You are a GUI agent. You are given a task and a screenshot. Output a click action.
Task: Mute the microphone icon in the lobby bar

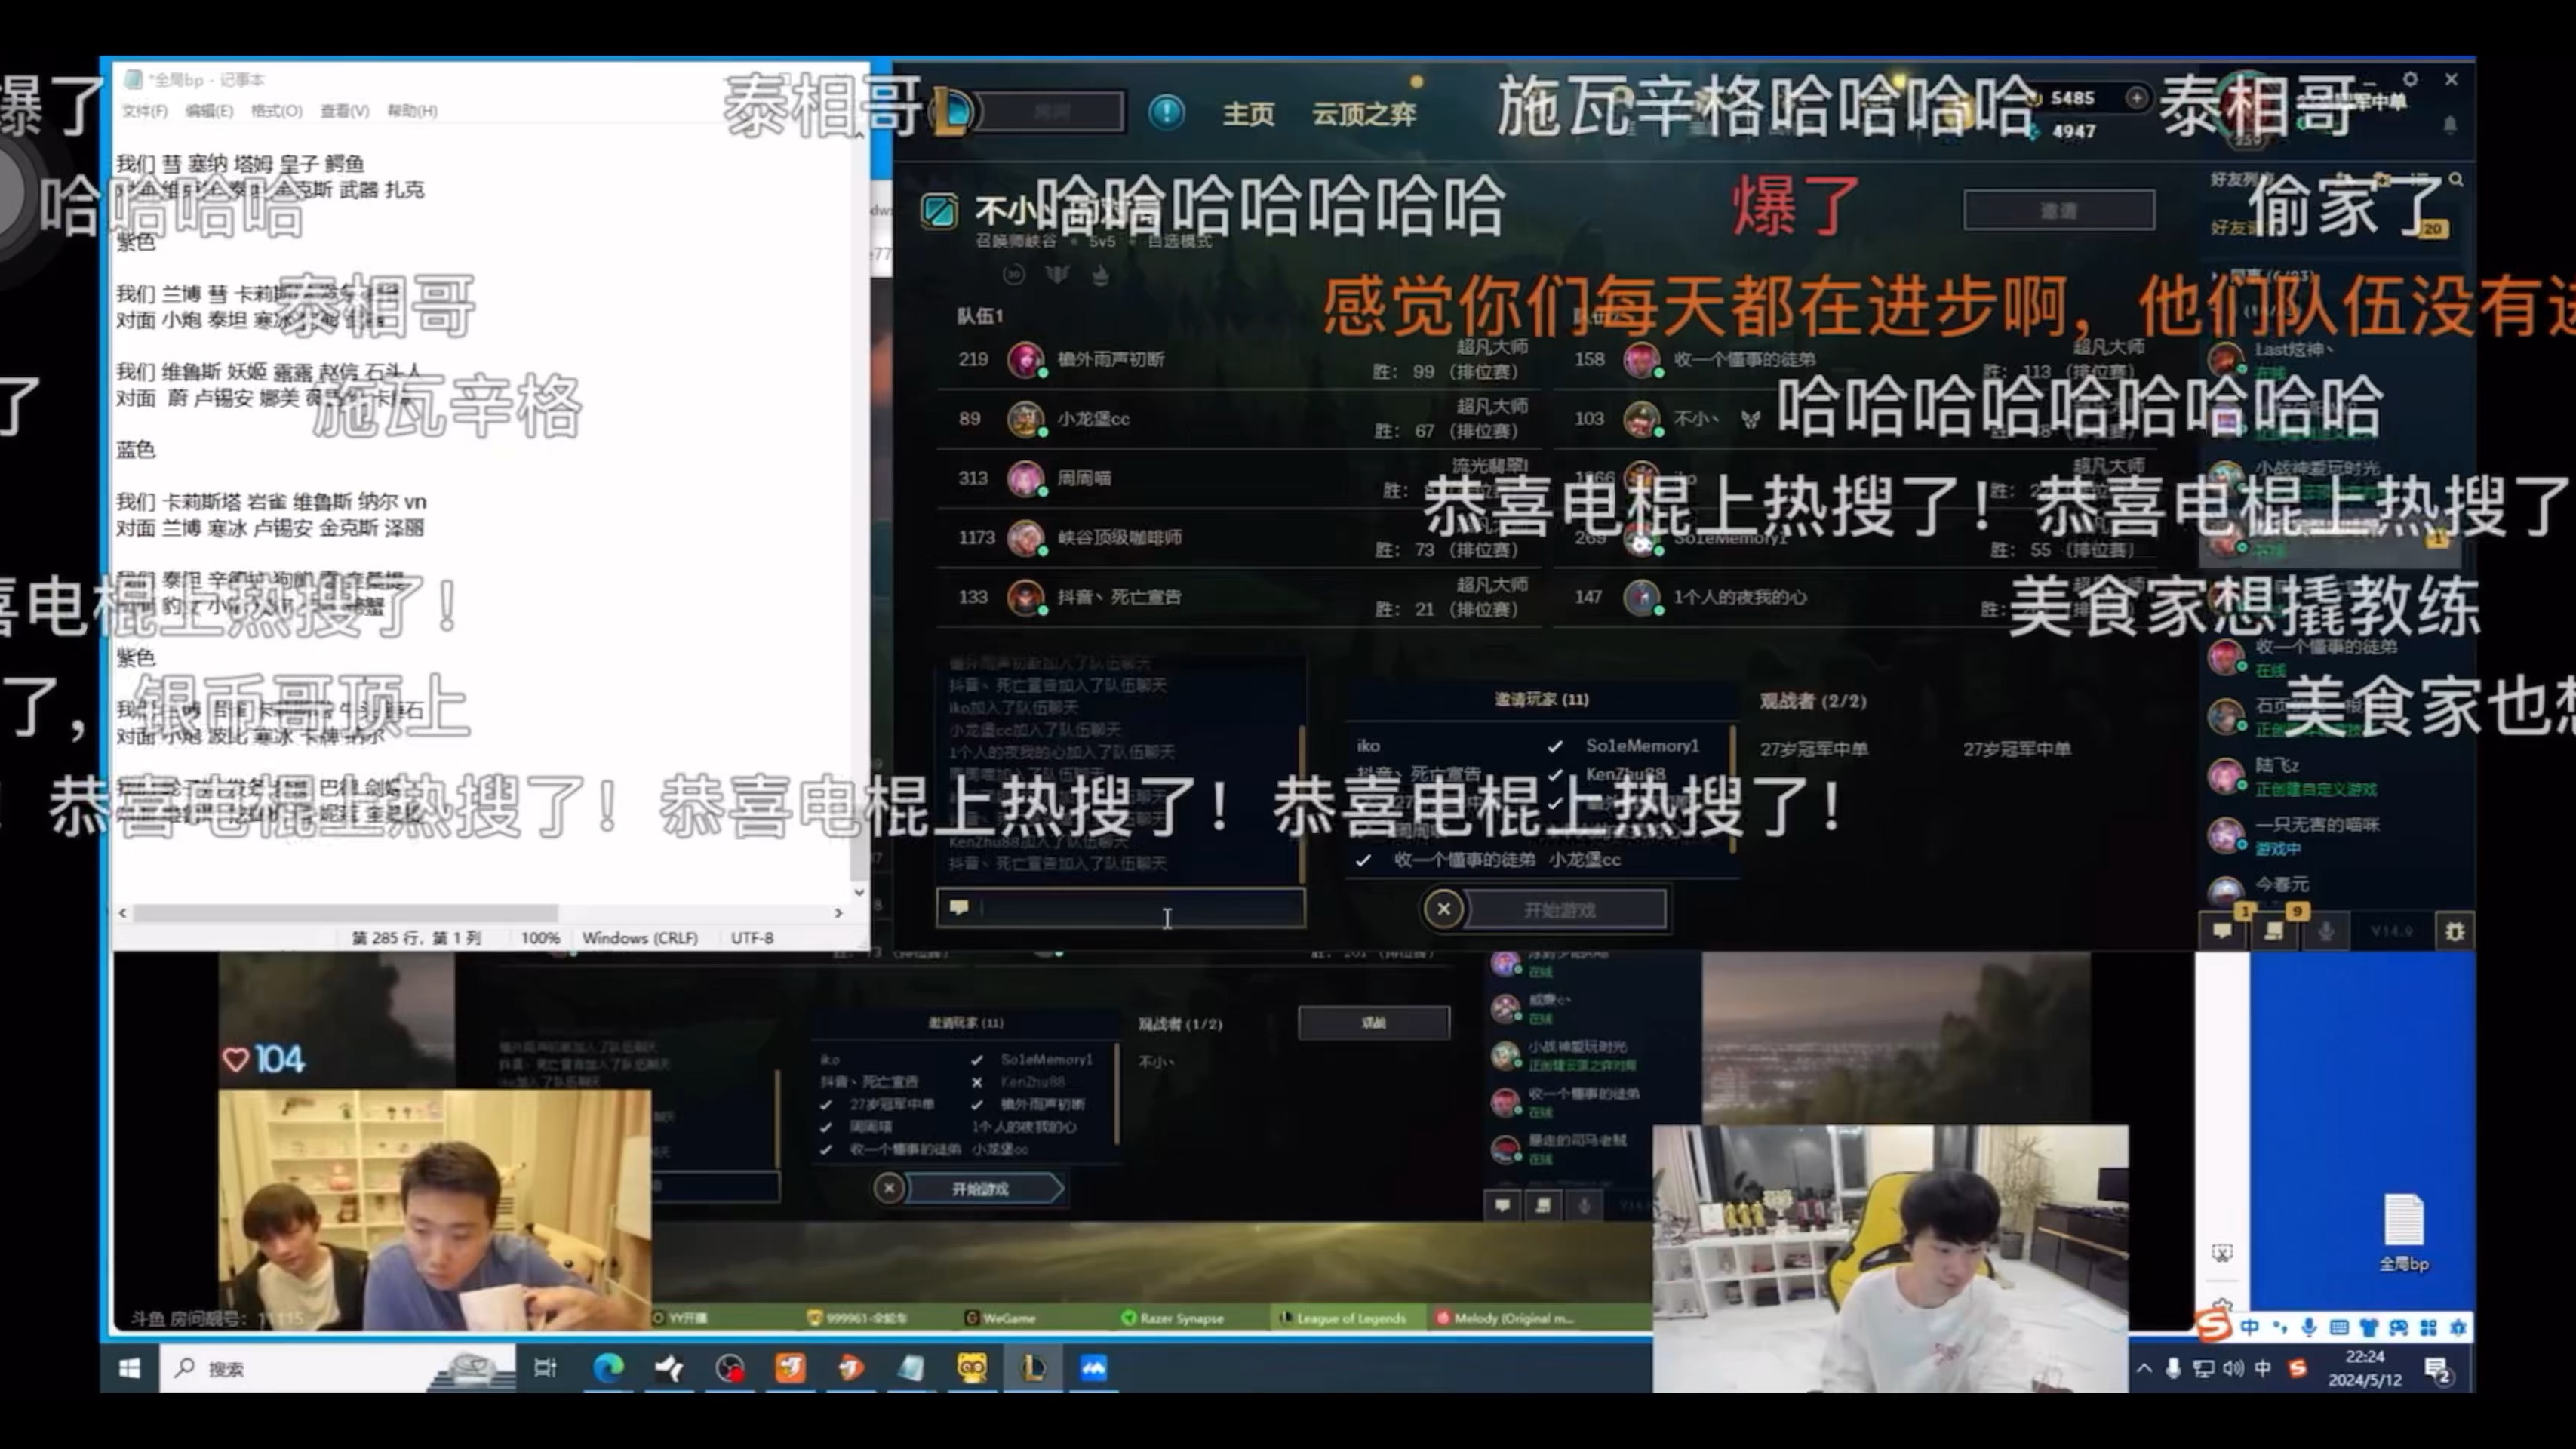pos(2326,932)
